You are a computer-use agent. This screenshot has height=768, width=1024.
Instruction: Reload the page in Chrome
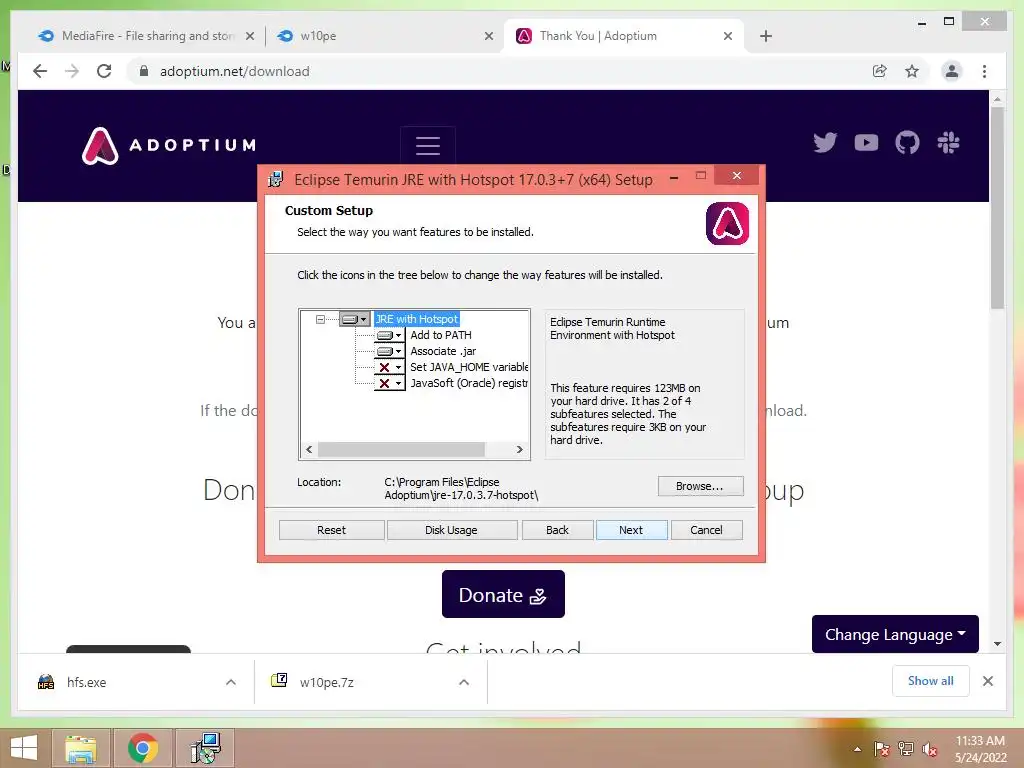[104, 71]
